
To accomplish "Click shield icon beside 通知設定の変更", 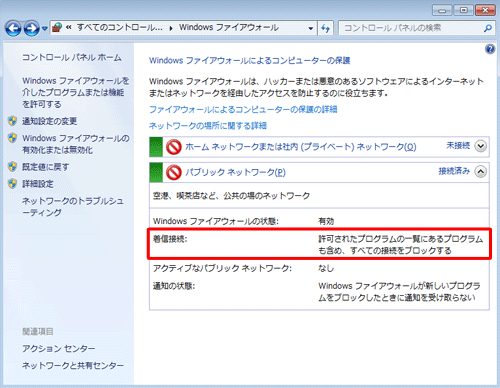I will click(x=13, y=121).
